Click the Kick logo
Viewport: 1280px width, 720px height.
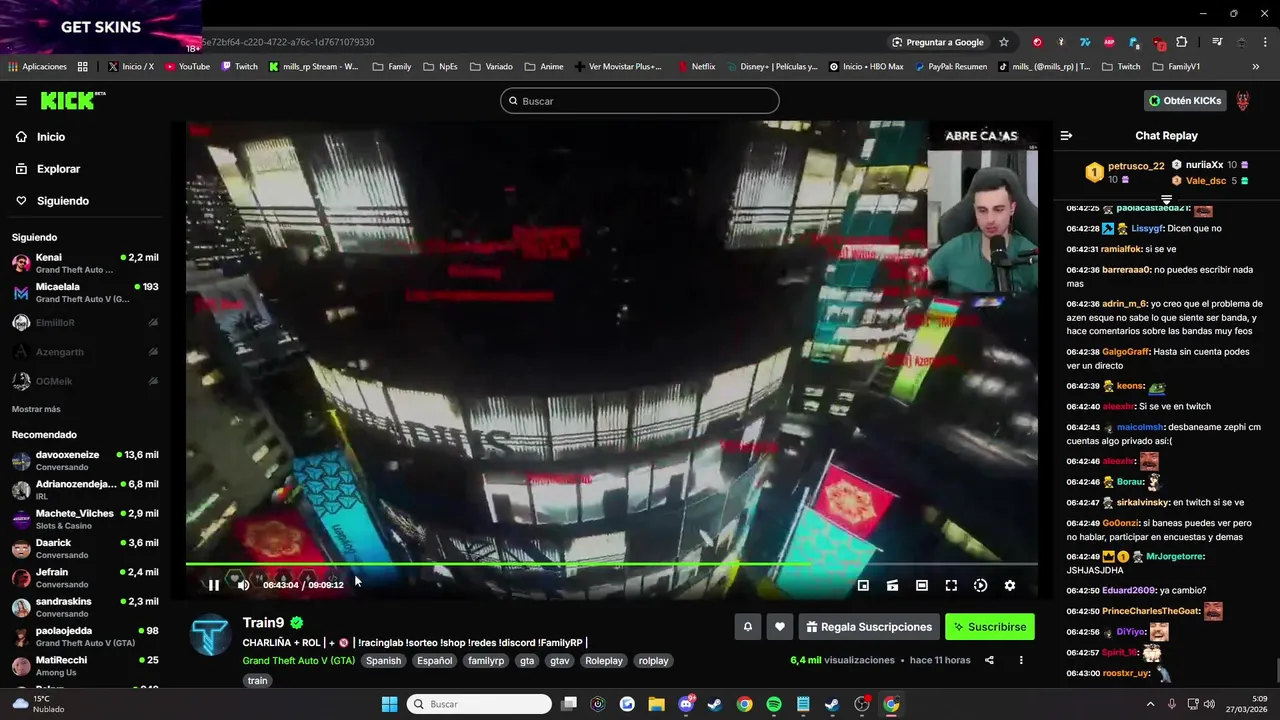pyautogui.click(x=72, y=100)
